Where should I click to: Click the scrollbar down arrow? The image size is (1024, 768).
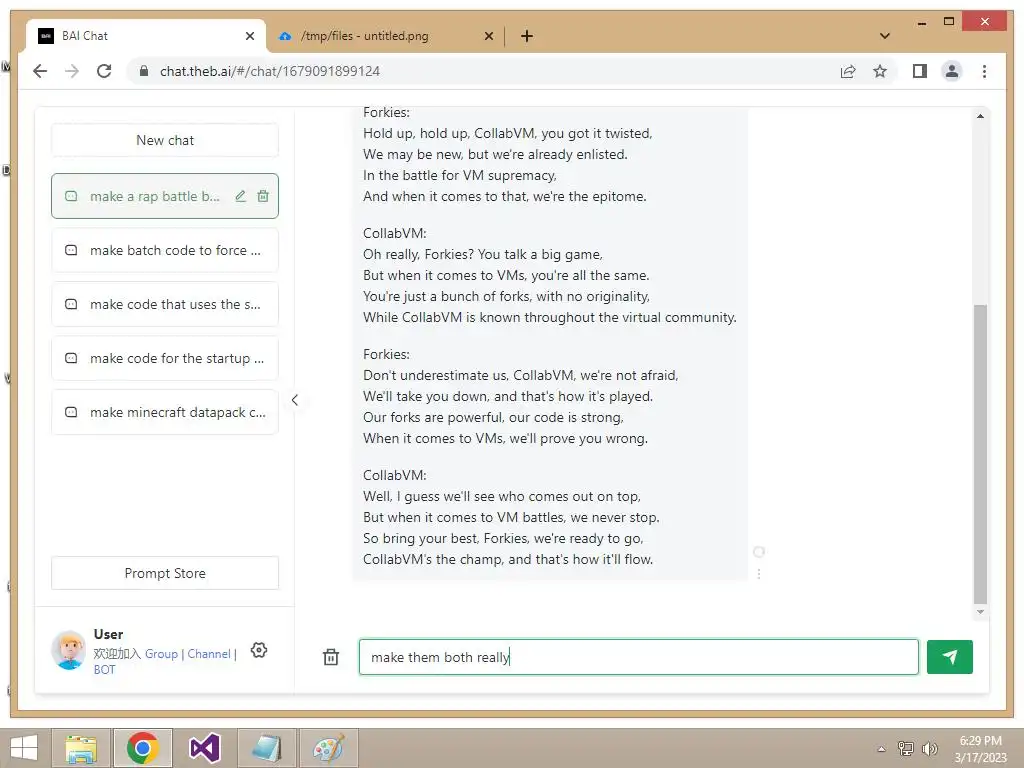pos(980,612)
